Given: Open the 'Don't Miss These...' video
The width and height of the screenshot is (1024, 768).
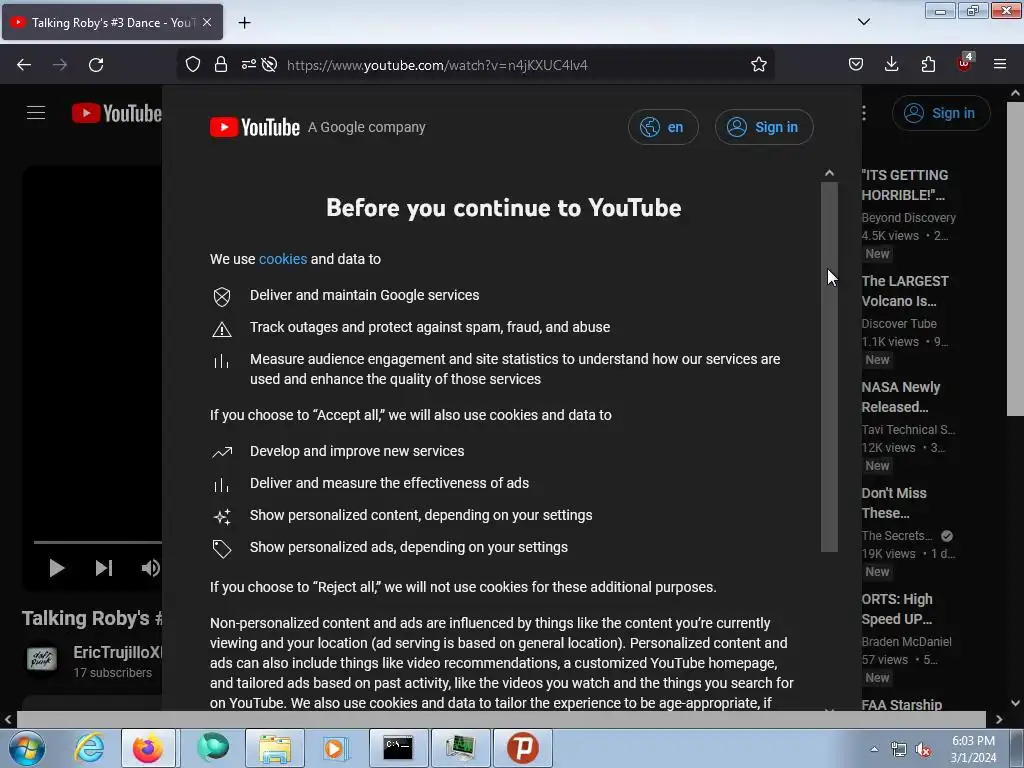Looking at the screenshot, I should click(x=894, y=503).
